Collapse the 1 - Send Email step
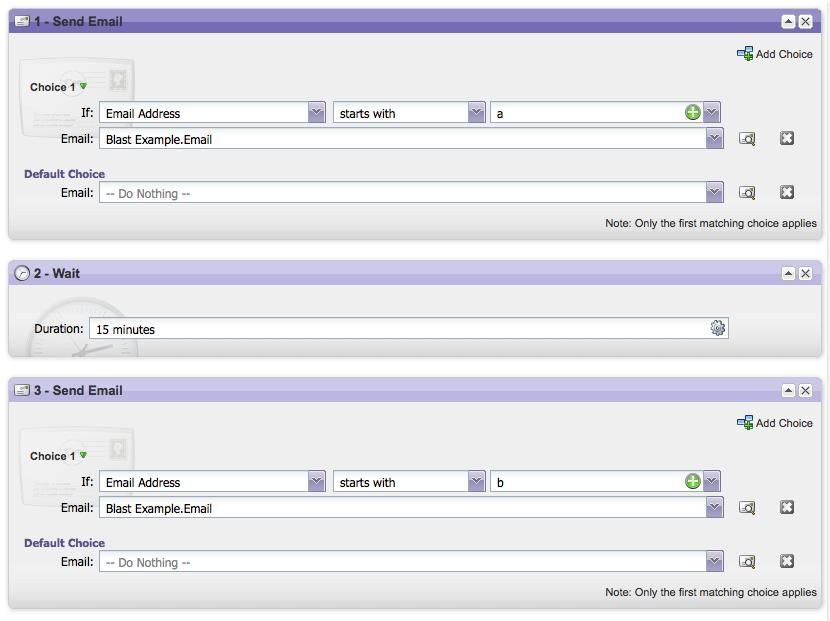 click(788, 21)
